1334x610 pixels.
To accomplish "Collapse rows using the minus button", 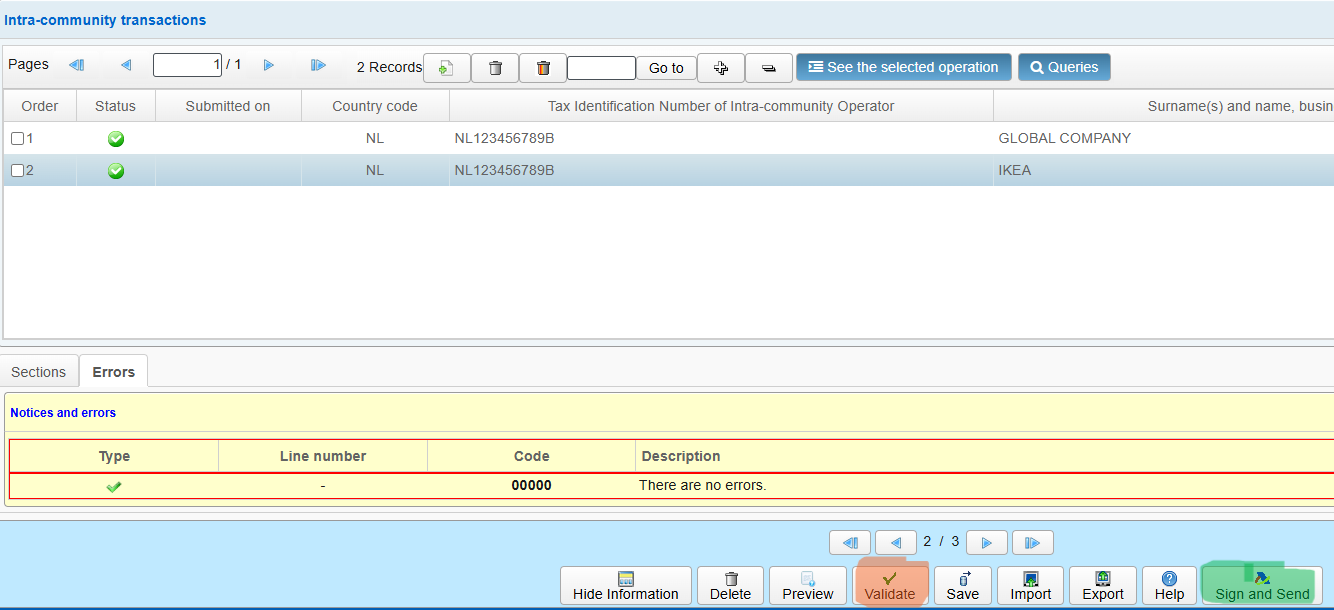I will 768,68.
